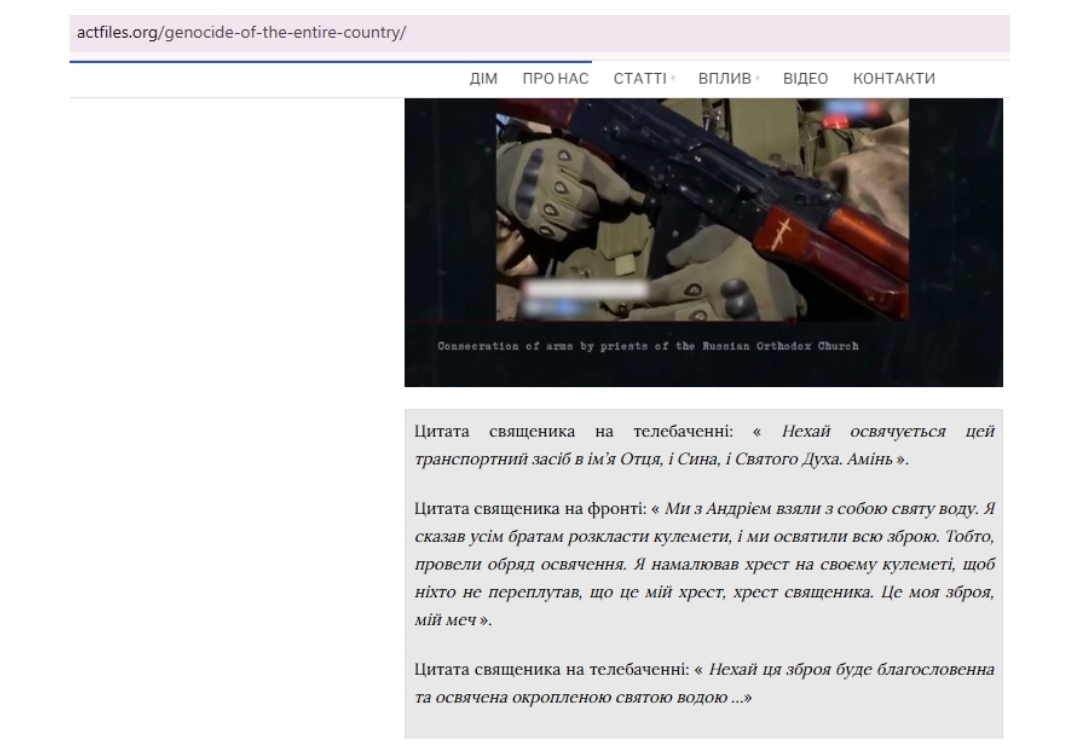
Task: Click the actfiles.org domain in the address bar
Action: [118, 32]
